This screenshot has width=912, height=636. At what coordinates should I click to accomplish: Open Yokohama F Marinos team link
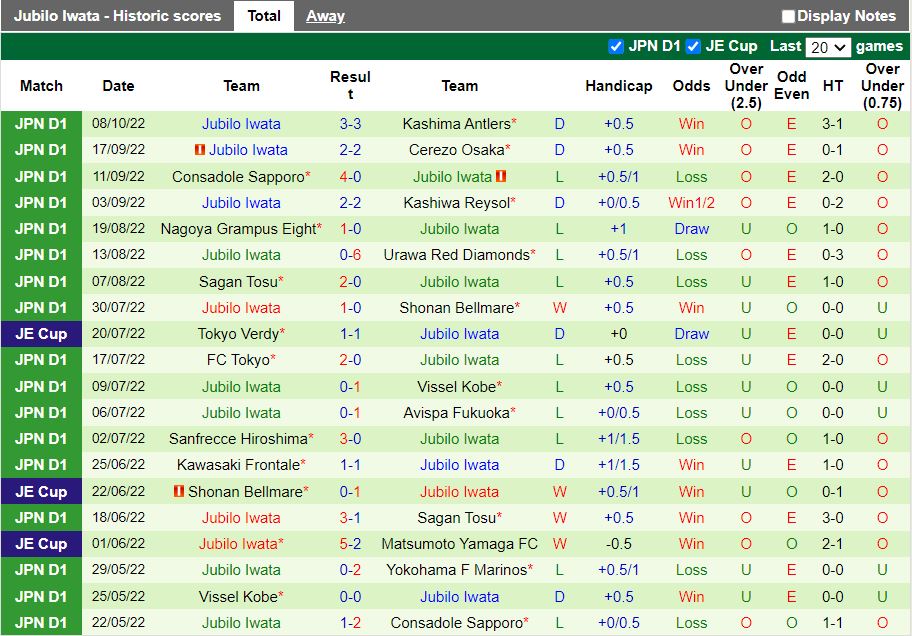click(x=457, y=570)
